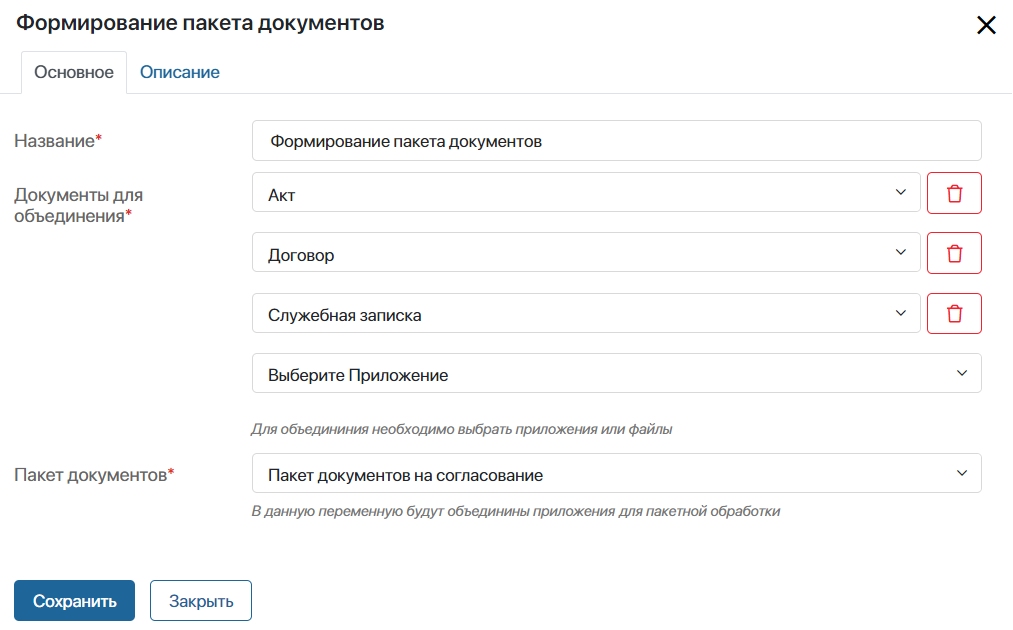
Task: Open the Договор dropdown chevron
Action: pyautogui.click(x=901, y=252)
